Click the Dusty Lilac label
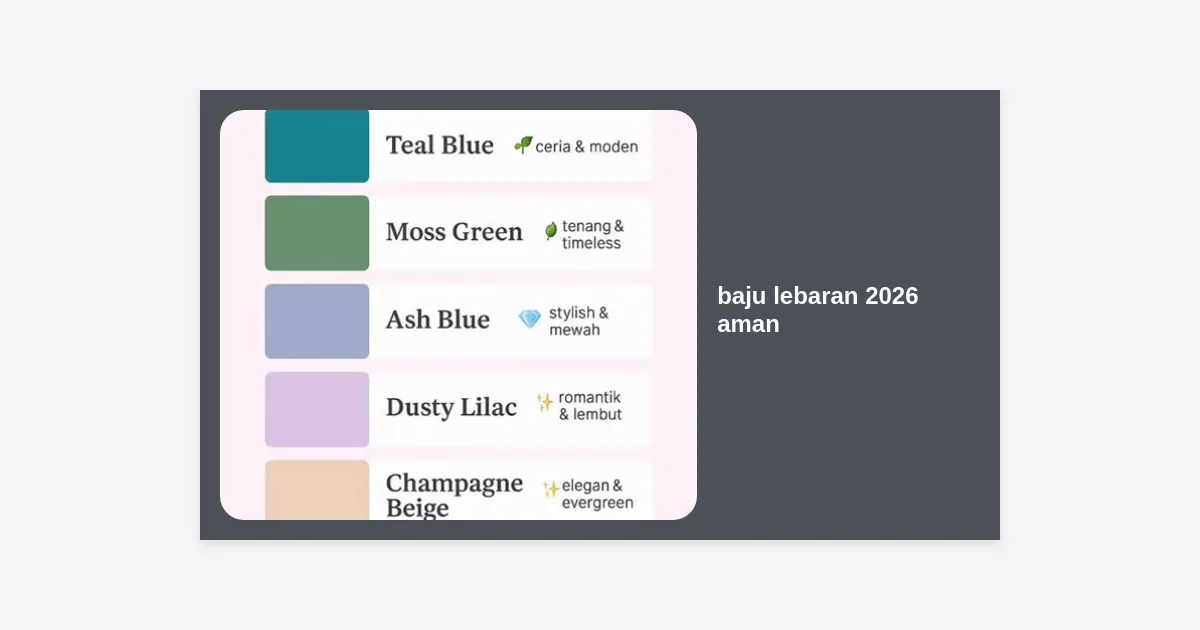This screenshot has width=1200, height=630. point(451,407)
